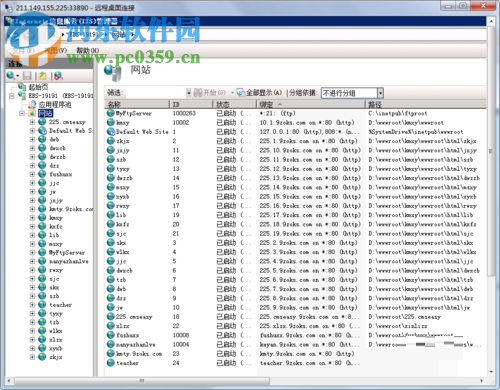500x390 pixels.
Task: Click globe icon of xlzx in tree
Action: (42, 339)
